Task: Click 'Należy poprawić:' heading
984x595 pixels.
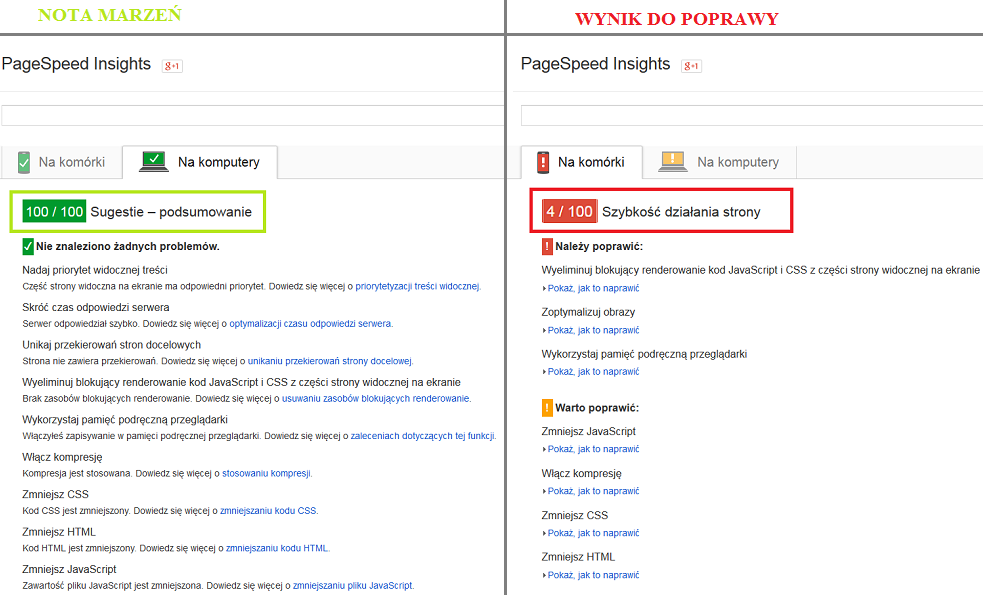Action: (x=599, y=247)
